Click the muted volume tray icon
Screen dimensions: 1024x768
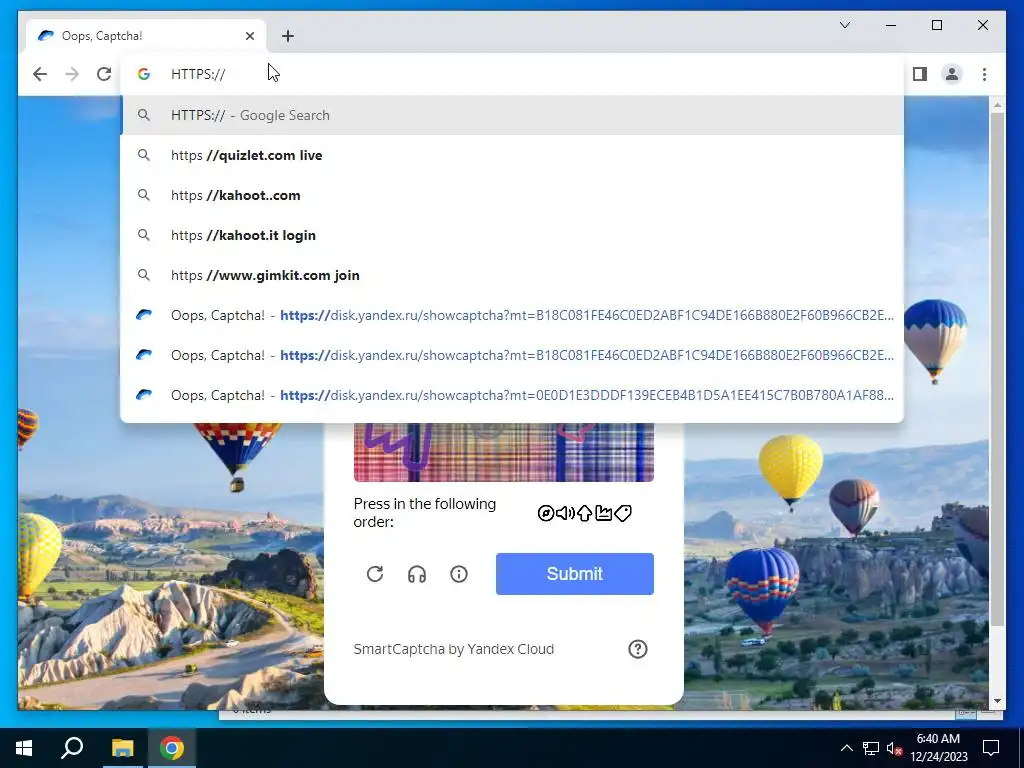(894, 748)
